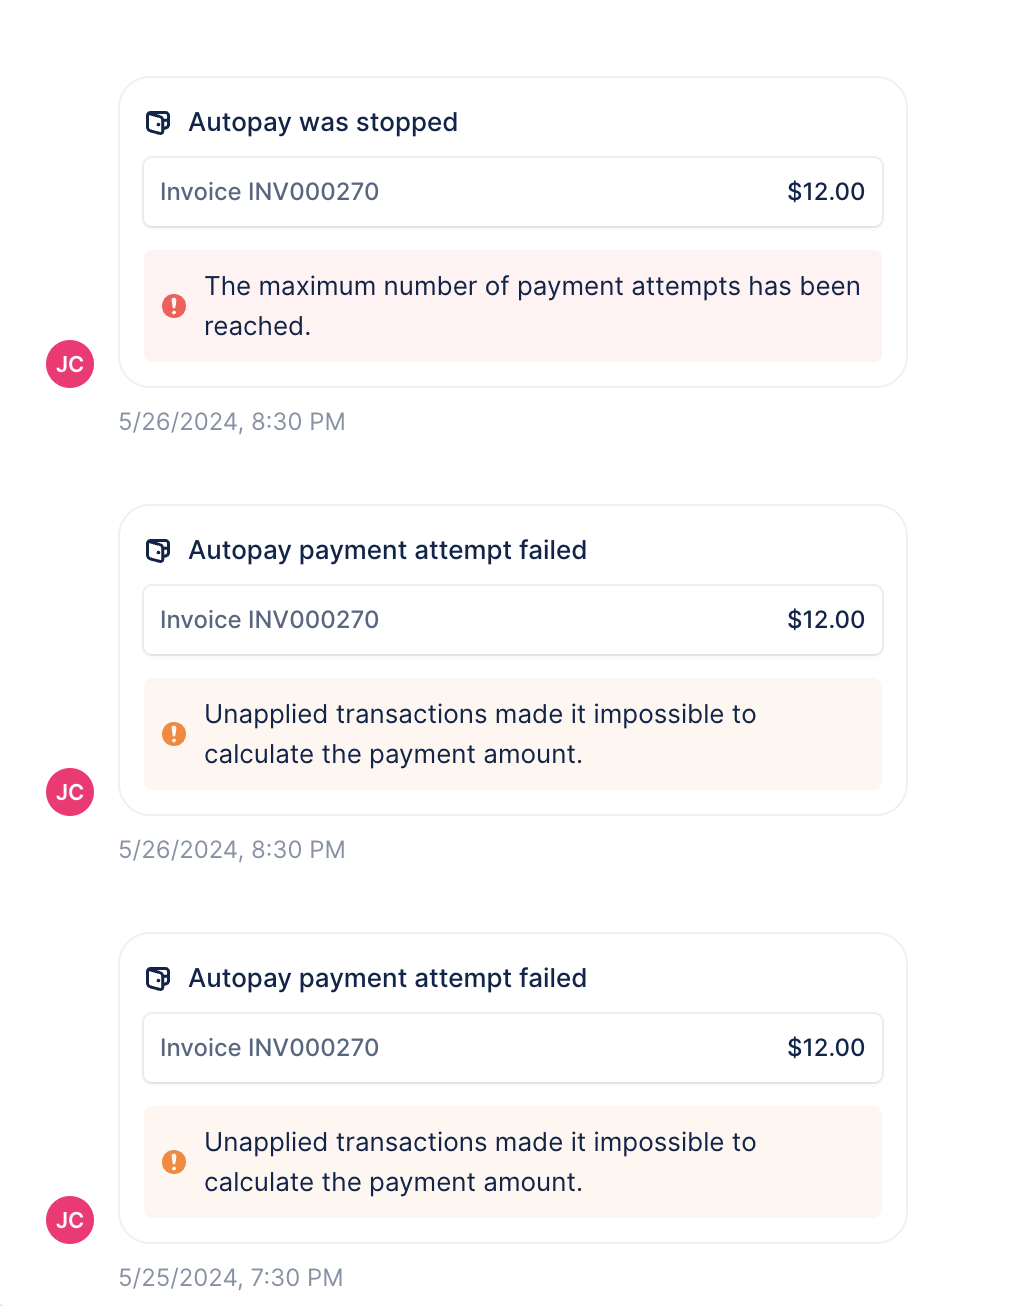Click the red alert icon for maximum attempts
This screenshot has height=1306, width=1022.
[174, 306]
